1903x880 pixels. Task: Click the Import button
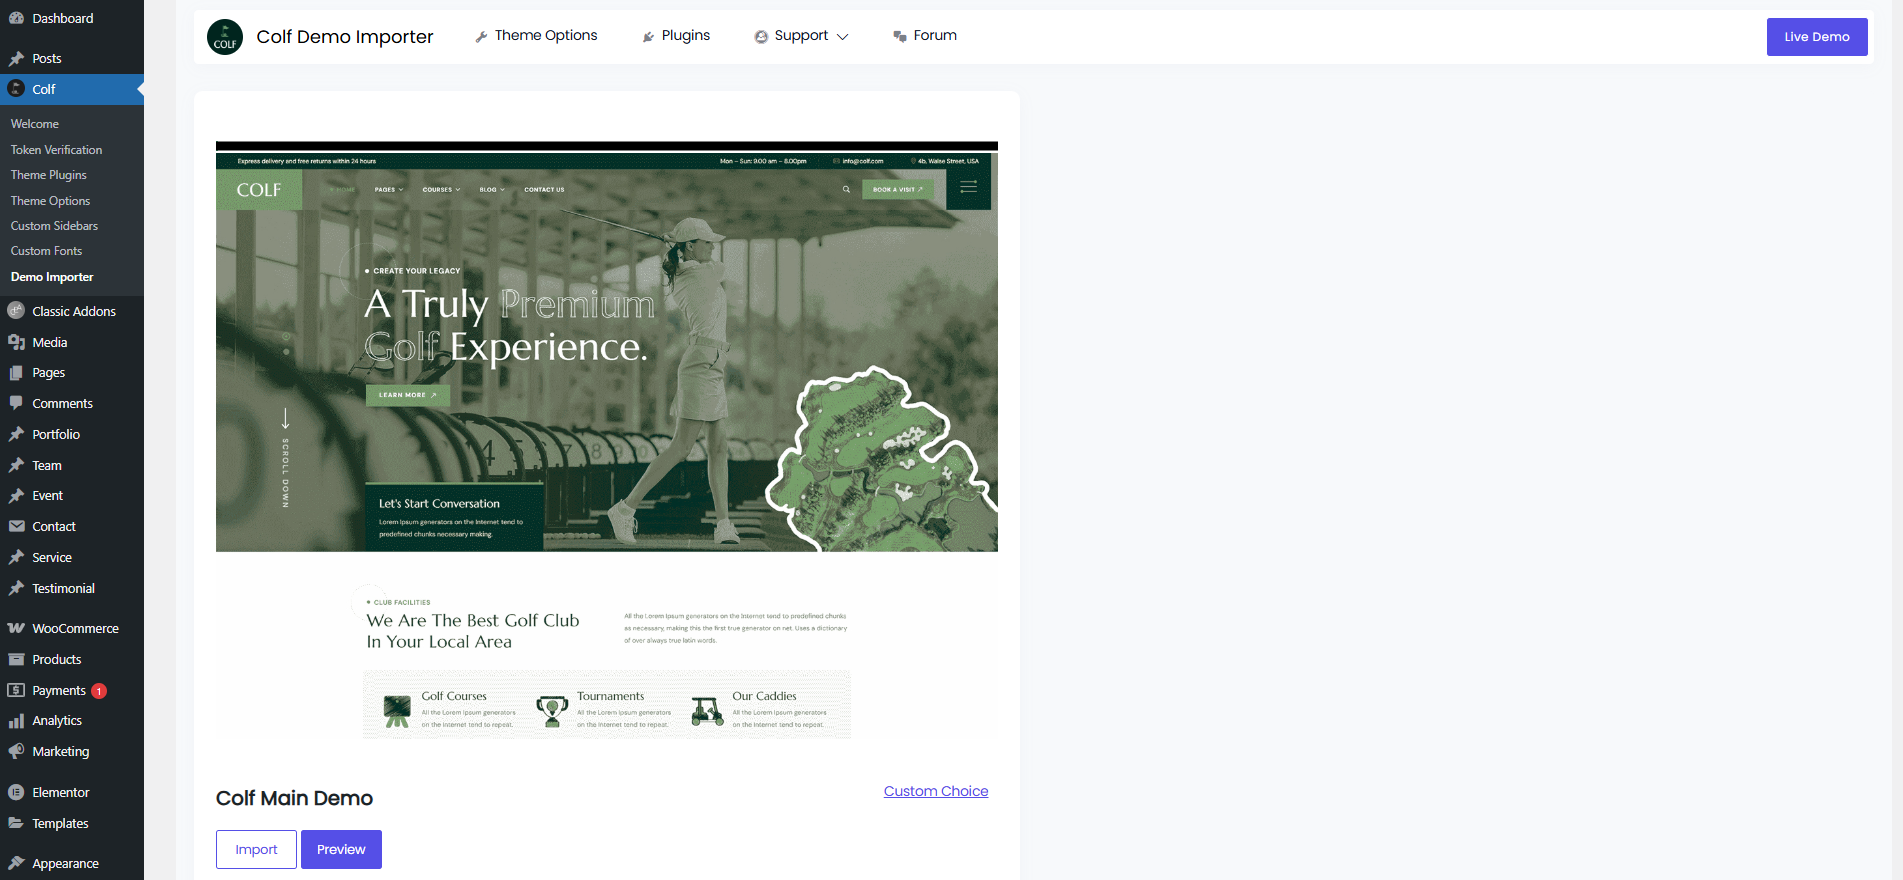coord(256,849)
